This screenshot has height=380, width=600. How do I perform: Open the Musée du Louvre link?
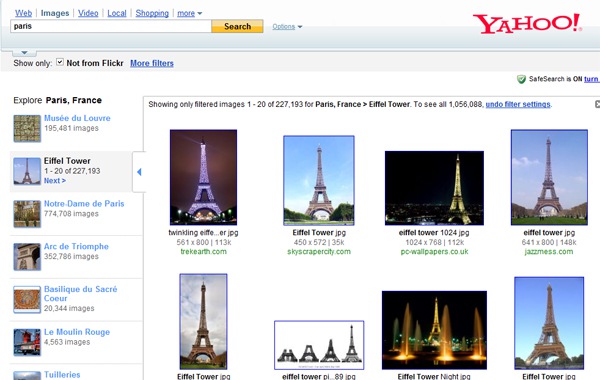coord(77,118)
